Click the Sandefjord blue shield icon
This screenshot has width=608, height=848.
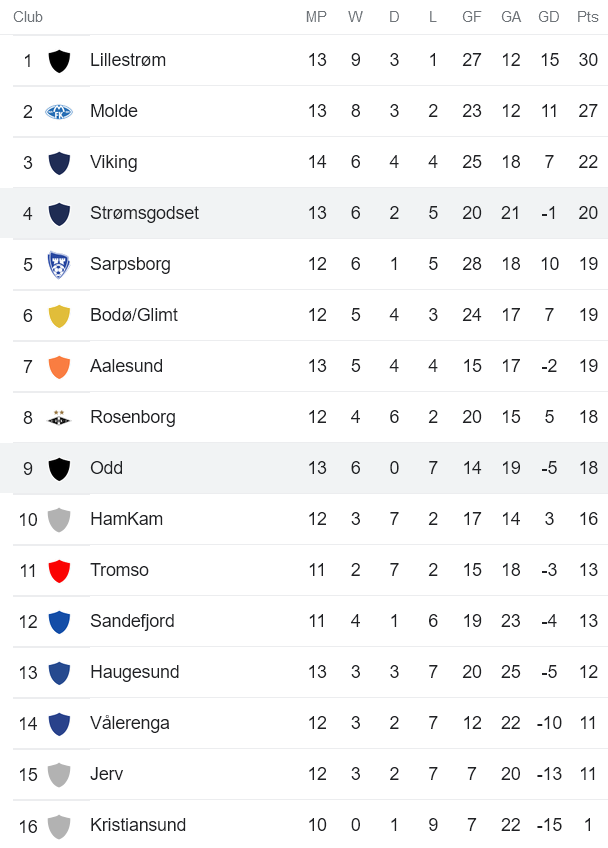tap(59, 622)
